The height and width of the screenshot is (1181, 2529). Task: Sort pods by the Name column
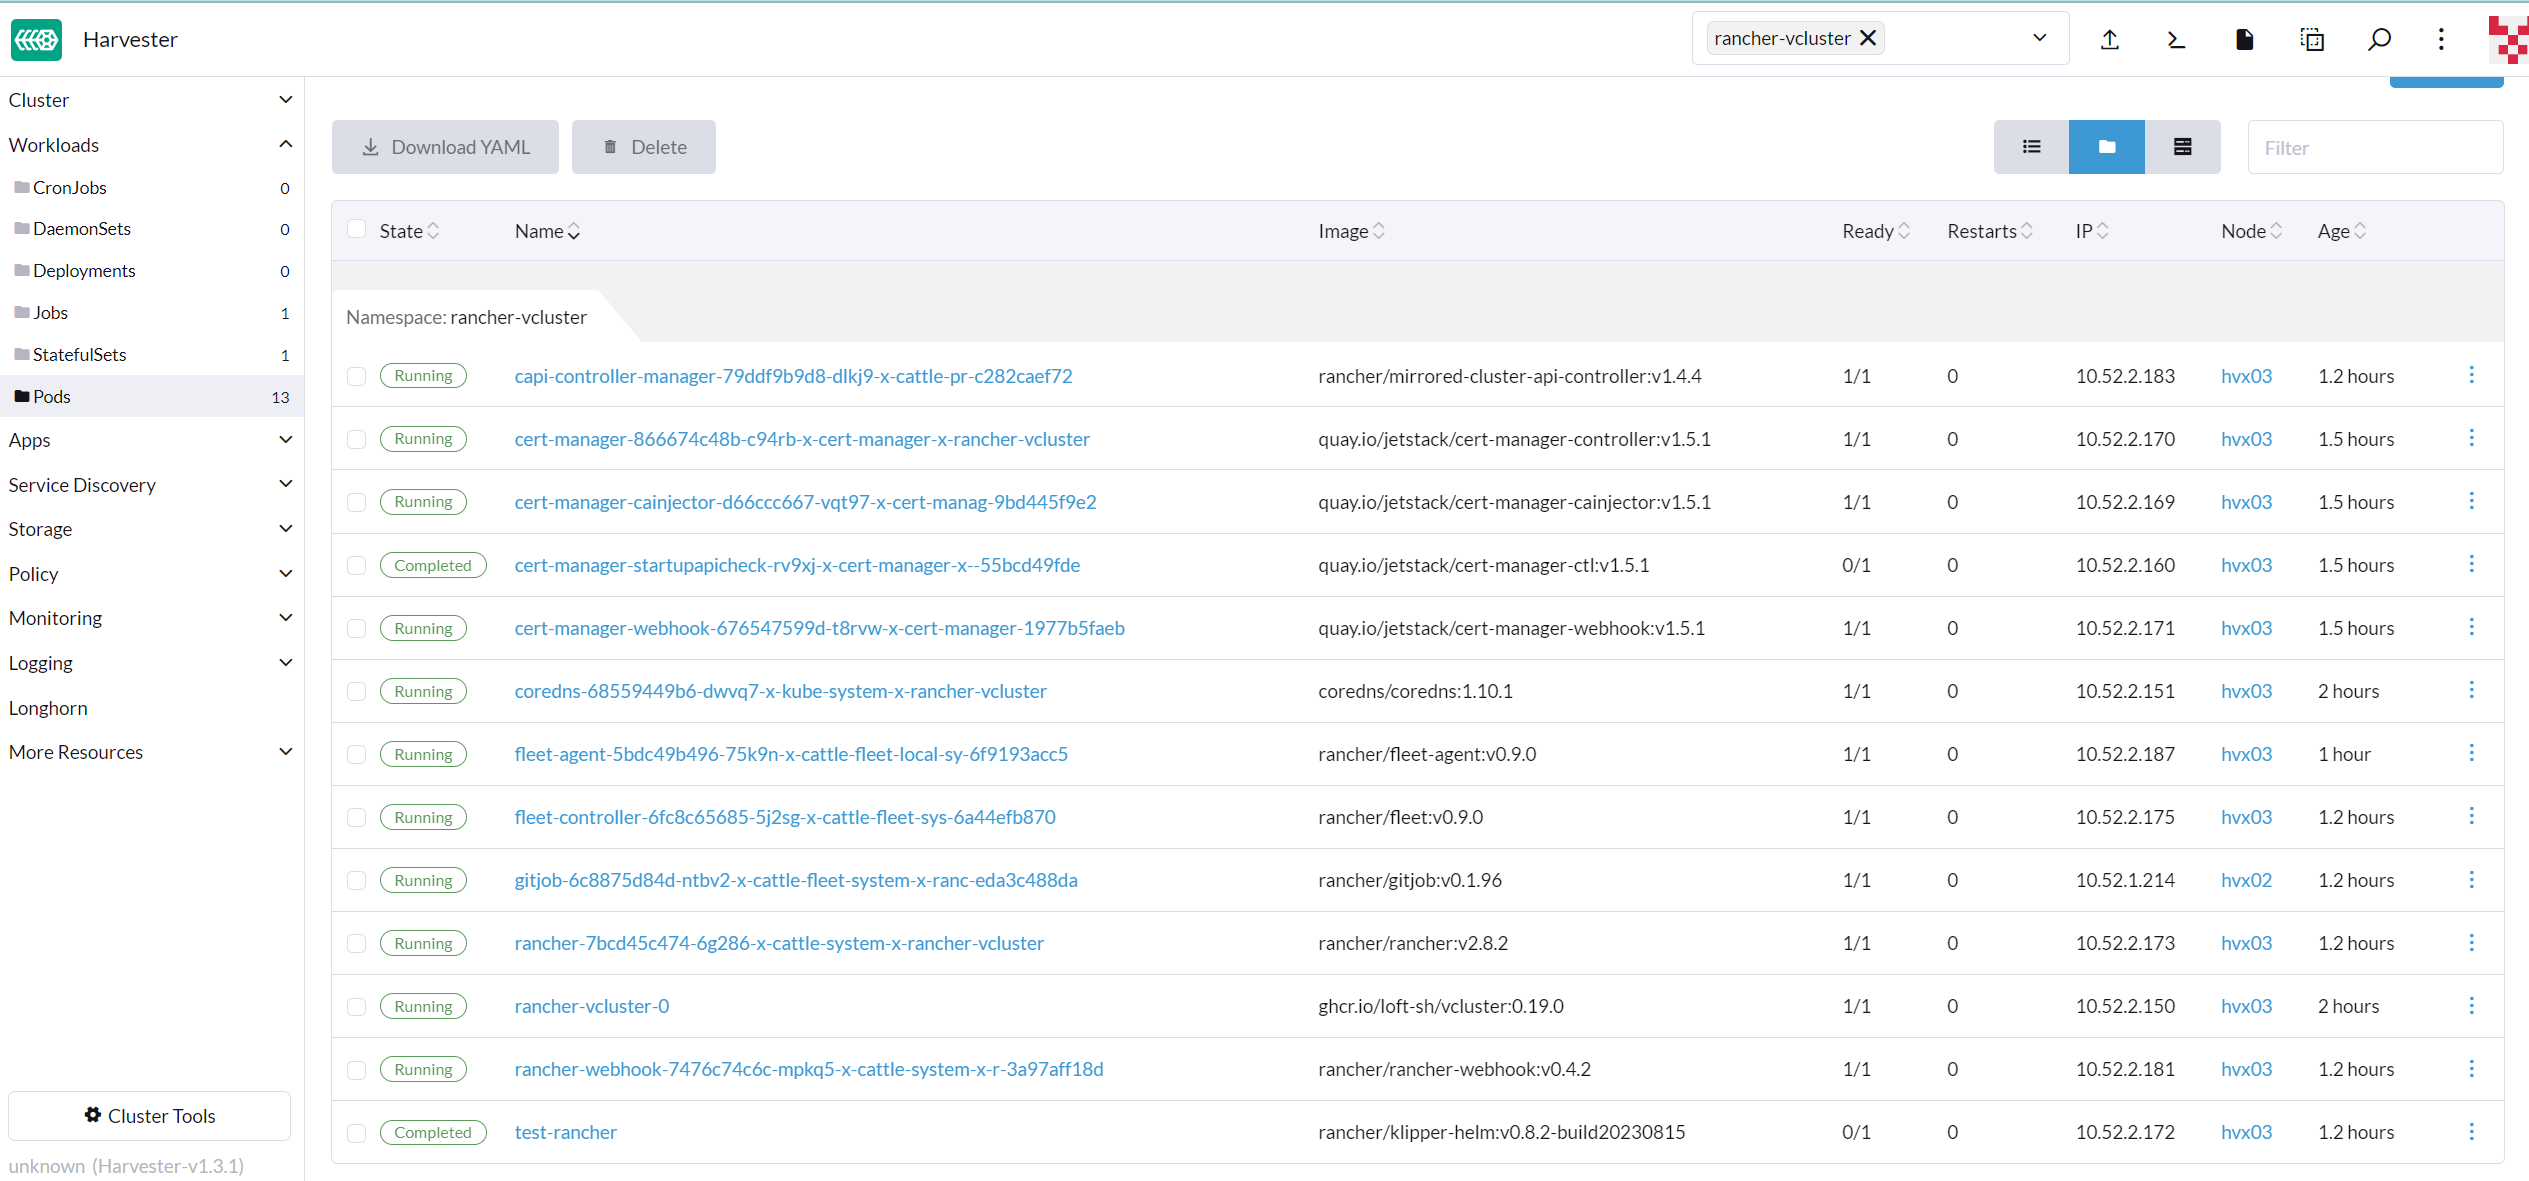pyautogui.click(x=547, y=231)
